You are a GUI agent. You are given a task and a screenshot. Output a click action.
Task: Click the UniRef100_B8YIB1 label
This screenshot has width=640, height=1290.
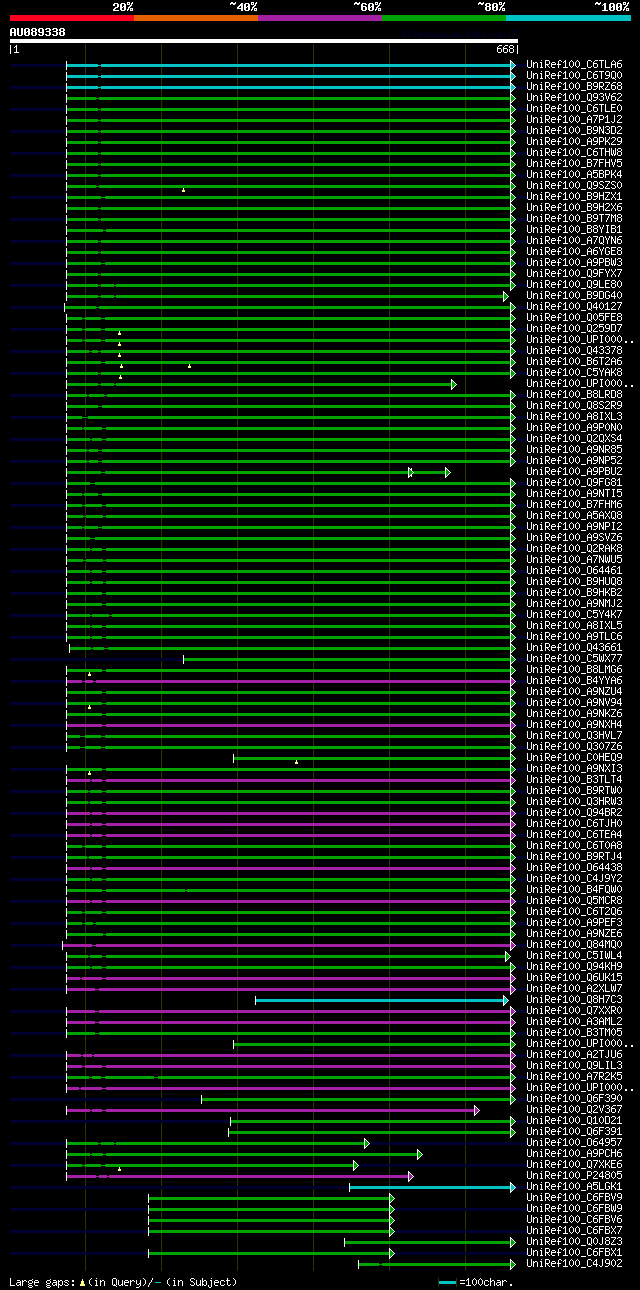pyautogui.click(x=574, y=229)
